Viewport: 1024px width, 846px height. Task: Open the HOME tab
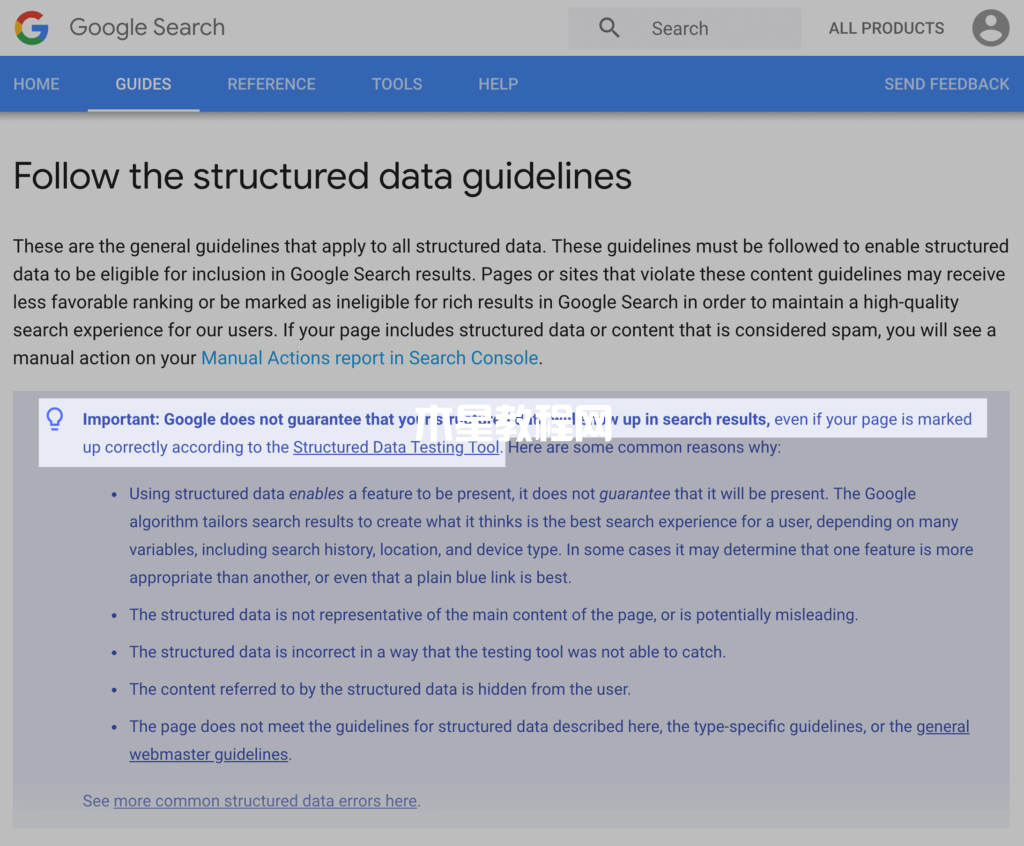coord(37,84)
